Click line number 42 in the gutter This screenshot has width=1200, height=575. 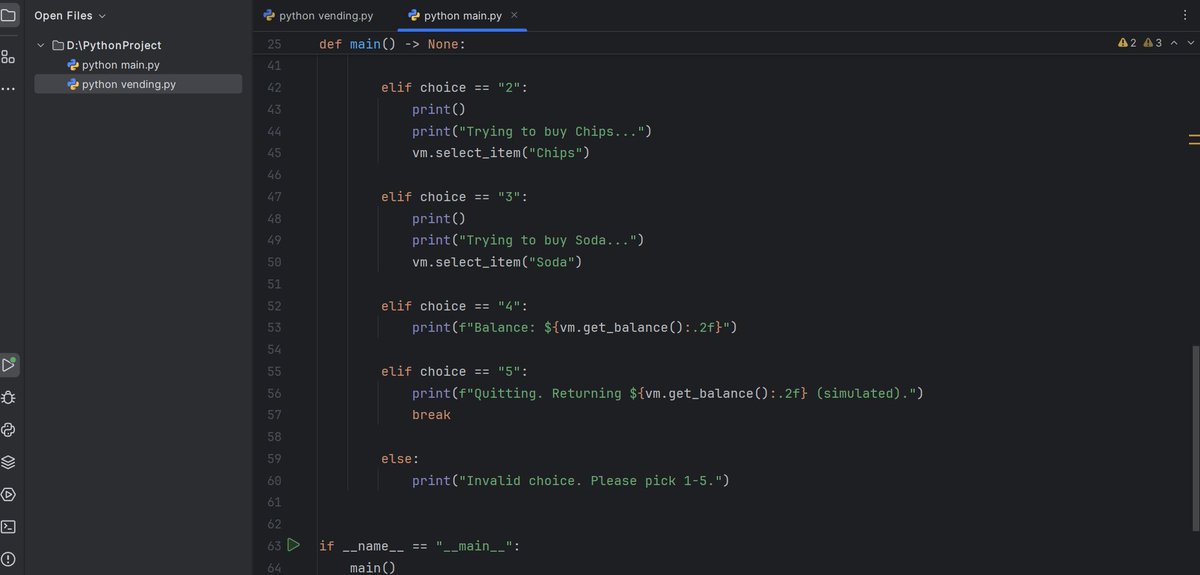(x=275, y=87)
